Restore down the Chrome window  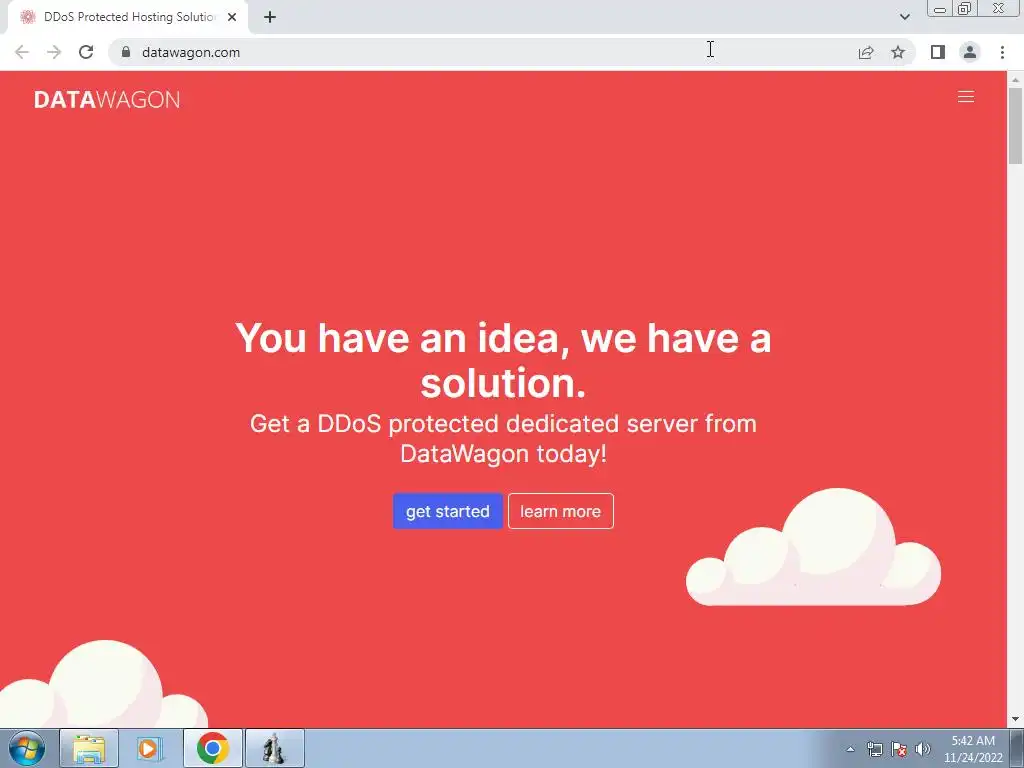(x=964, y=9)
